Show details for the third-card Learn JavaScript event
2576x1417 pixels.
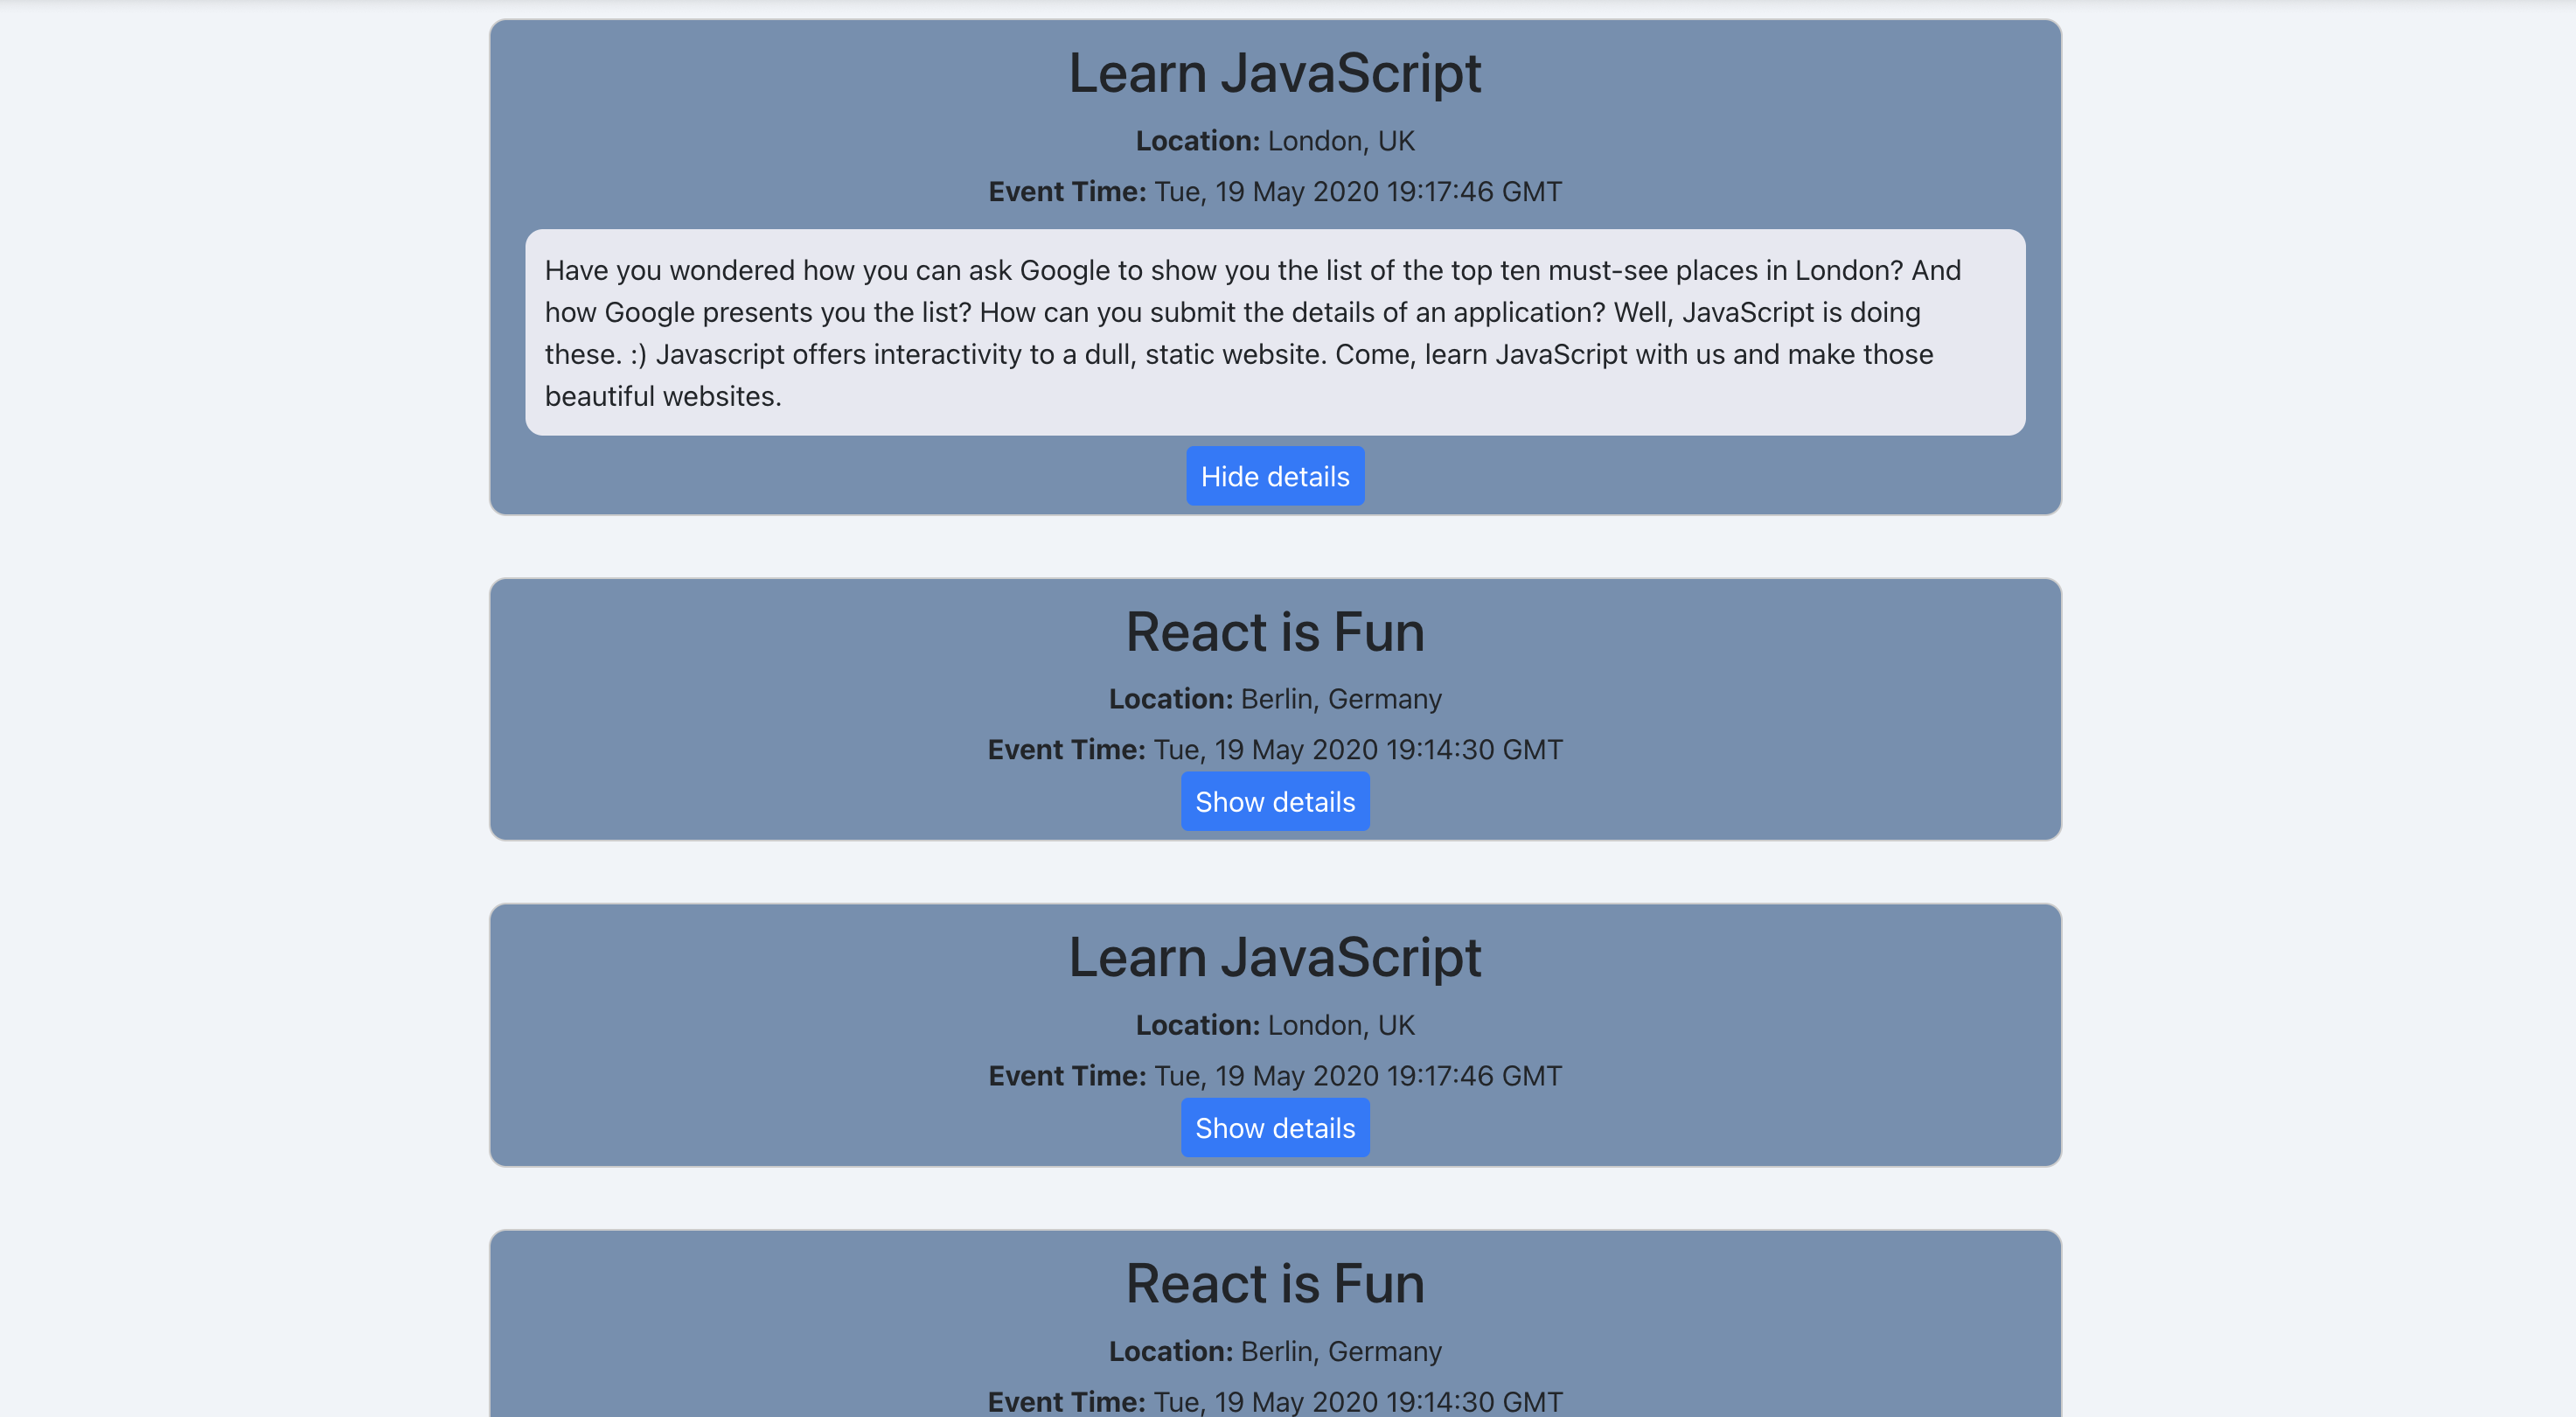(x=1275, y=1128)
